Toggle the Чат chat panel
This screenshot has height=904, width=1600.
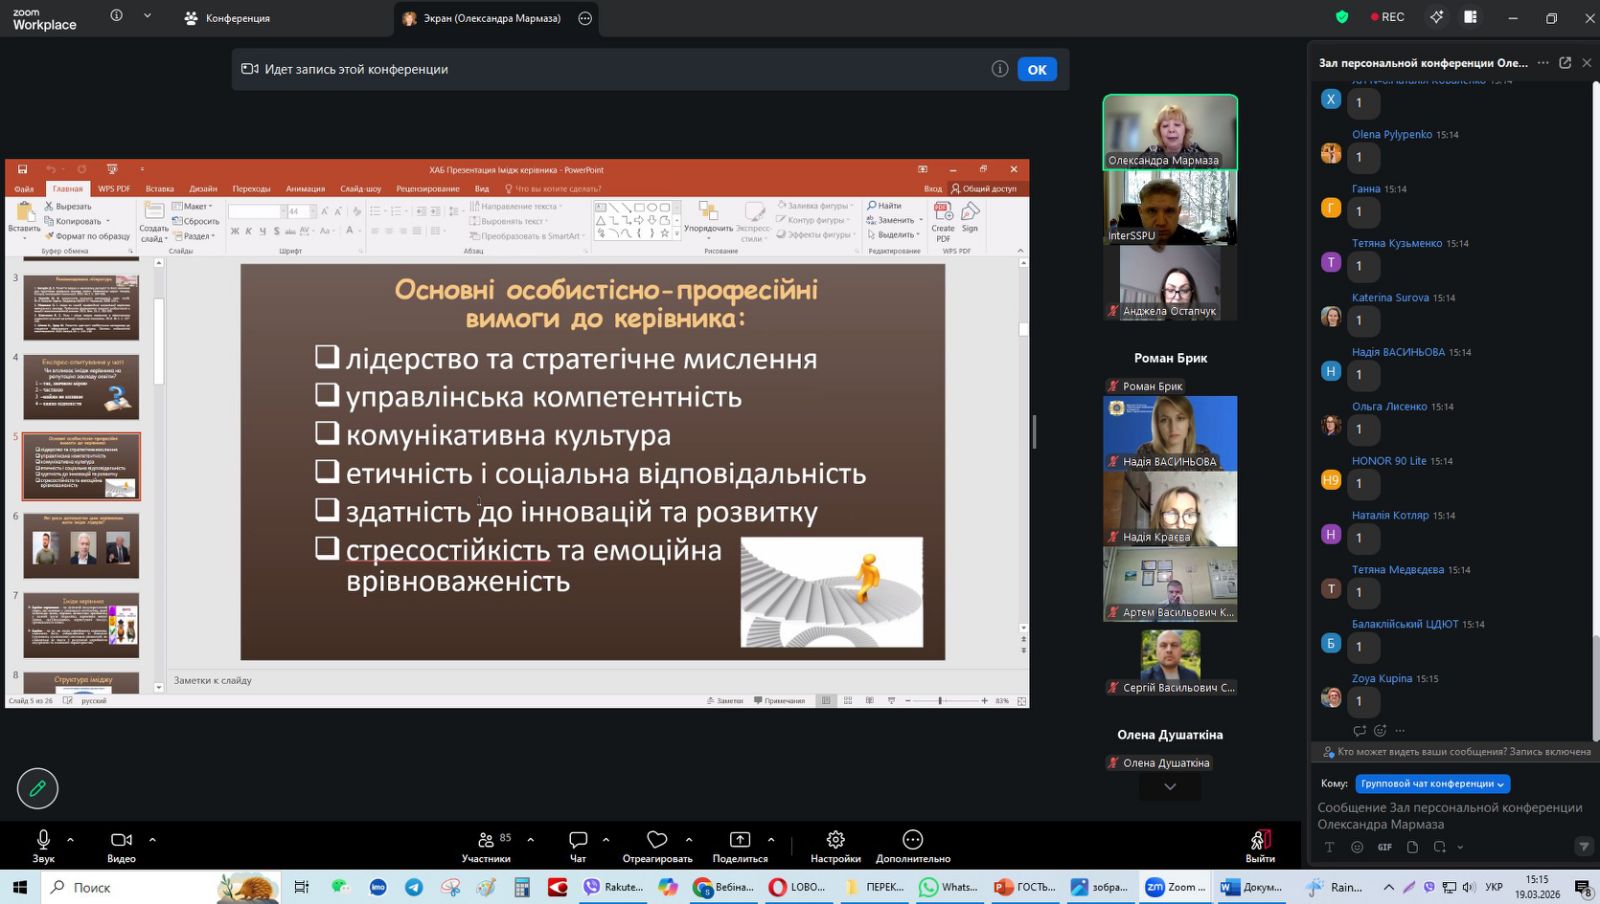578,840
